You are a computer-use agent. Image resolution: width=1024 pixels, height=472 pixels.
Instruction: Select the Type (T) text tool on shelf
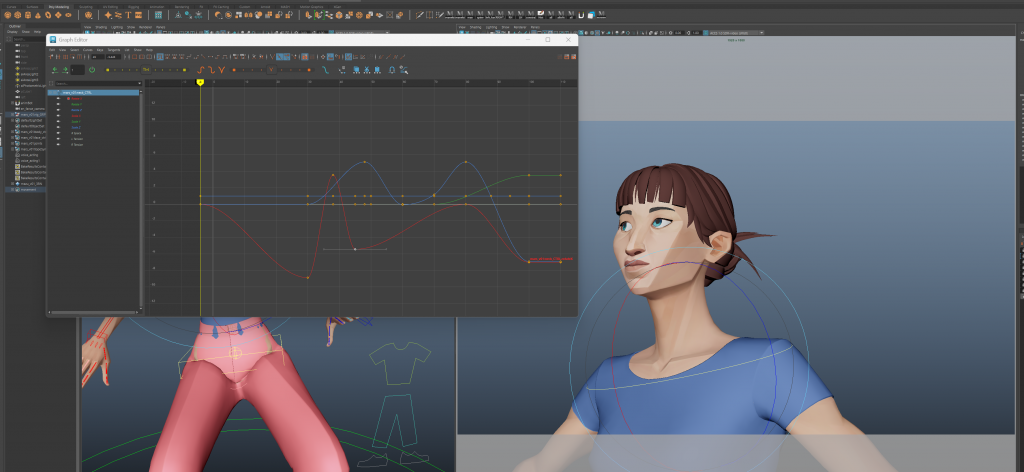(x=128, y=15)
